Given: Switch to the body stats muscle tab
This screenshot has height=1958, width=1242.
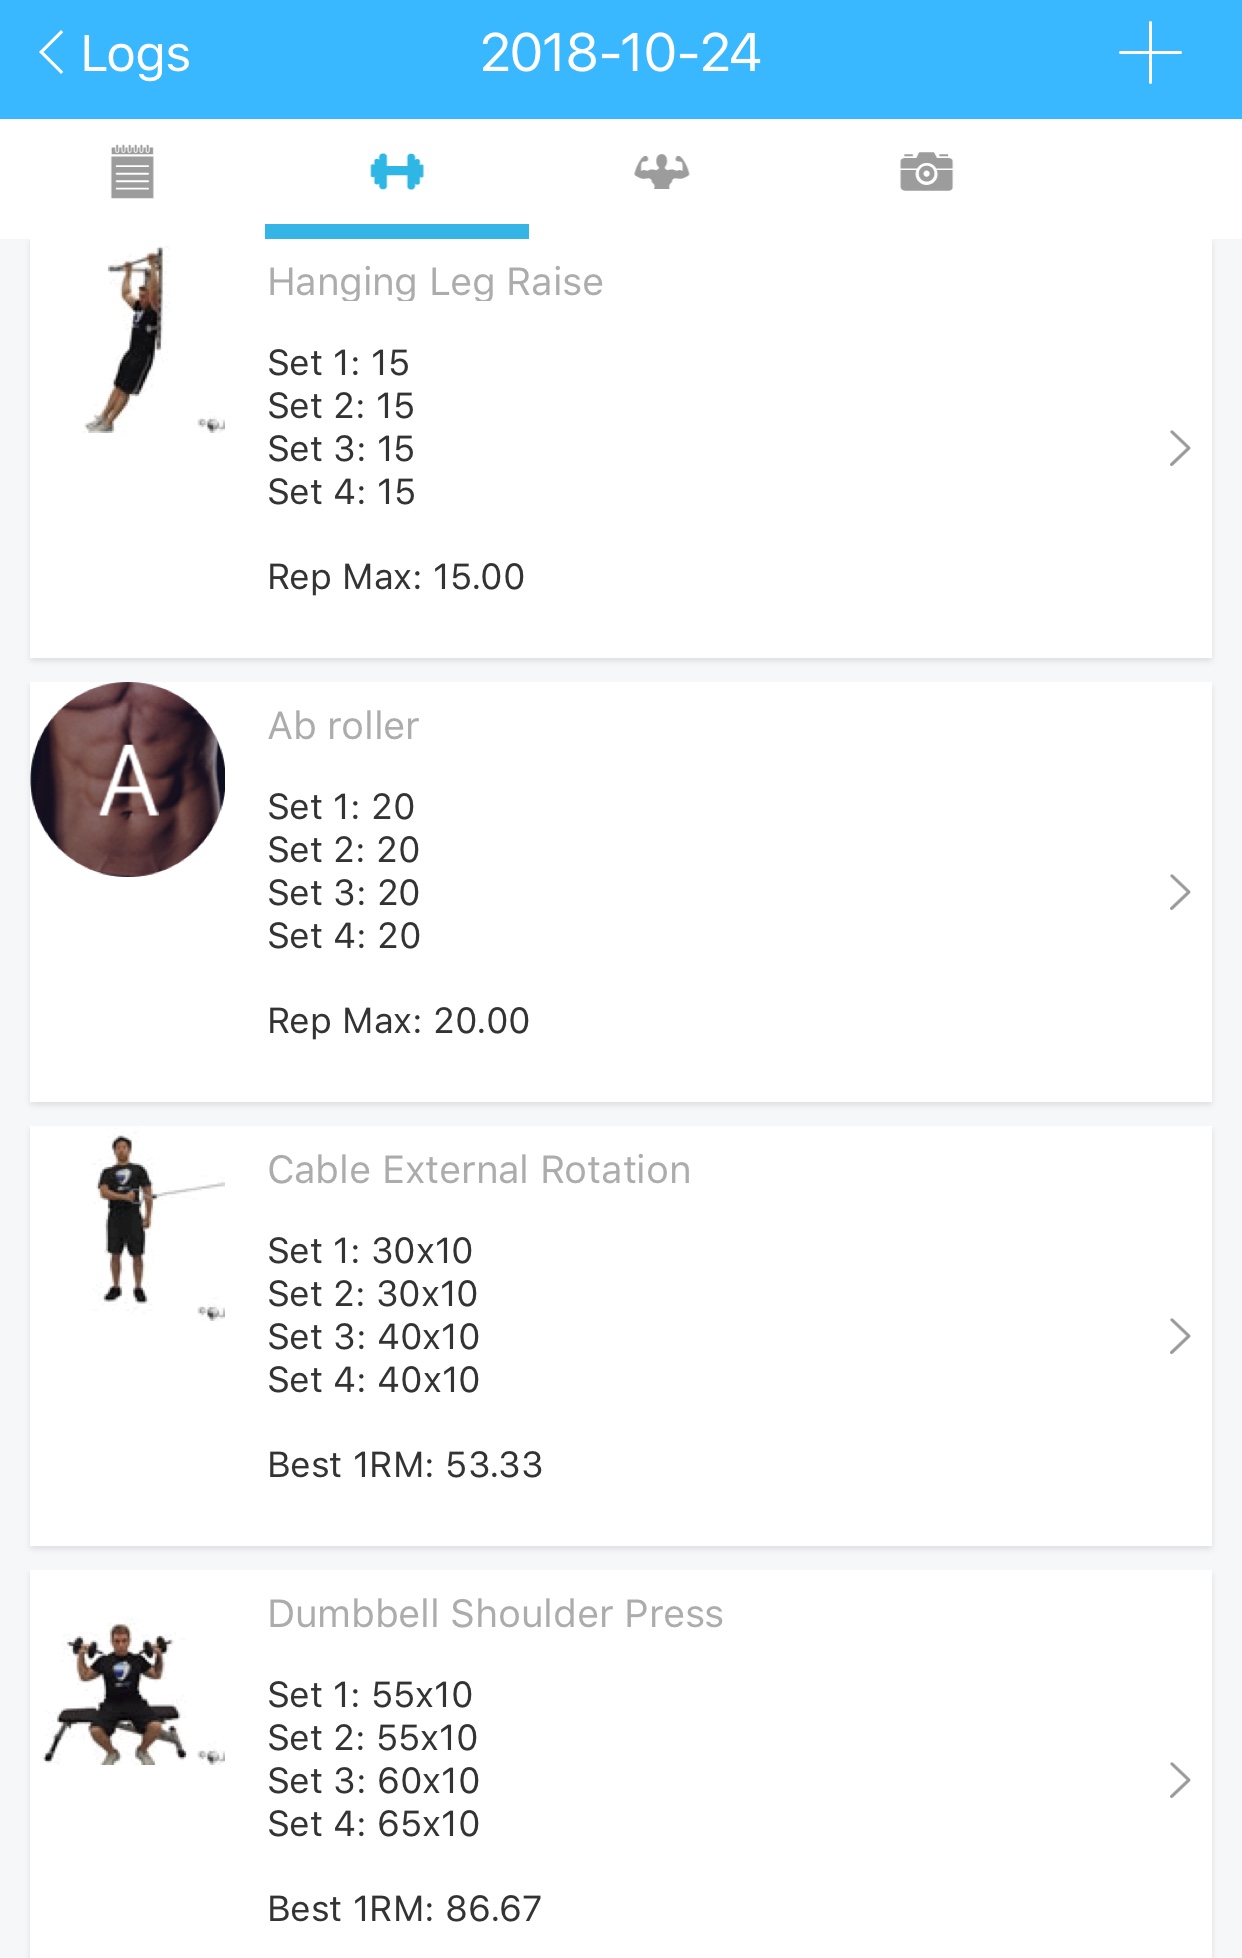Looking at the screenshot, I should click(x=661, y=172).
